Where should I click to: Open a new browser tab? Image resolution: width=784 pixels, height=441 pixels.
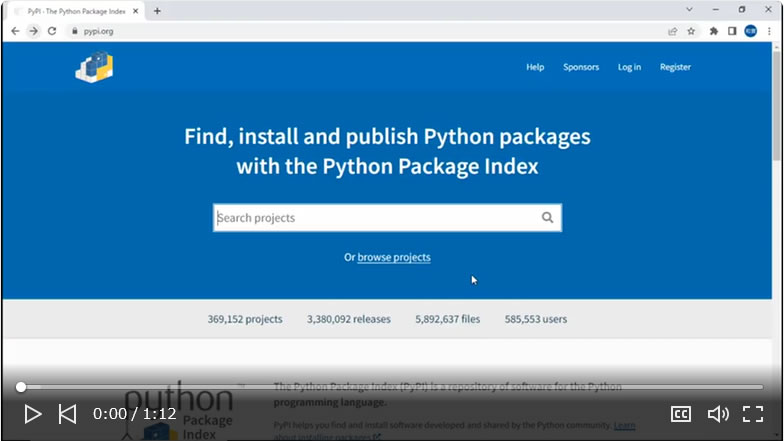(x=157, y=10)
